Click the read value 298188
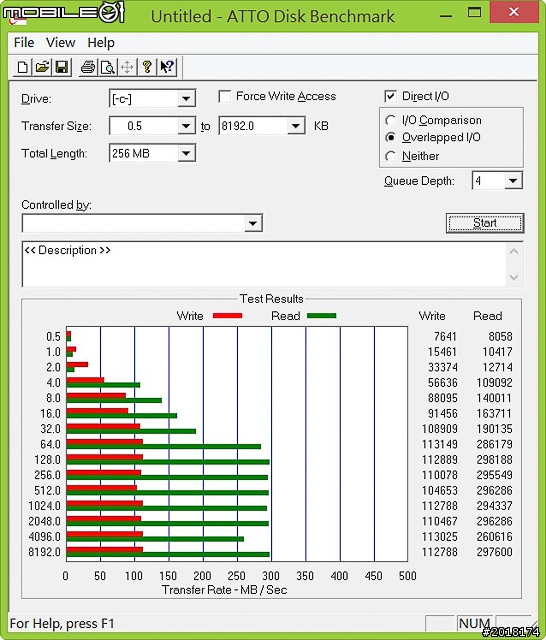546x640 pixels. pyautogui.click(x=494, y=460)
